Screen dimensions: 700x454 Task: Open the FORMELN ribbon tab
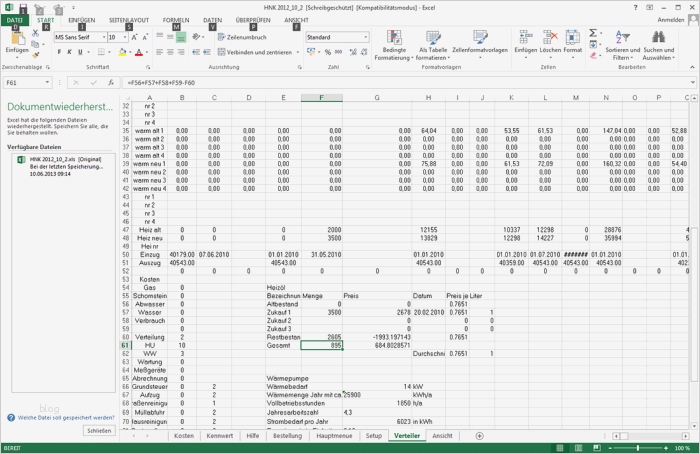[x=176, y=20]
